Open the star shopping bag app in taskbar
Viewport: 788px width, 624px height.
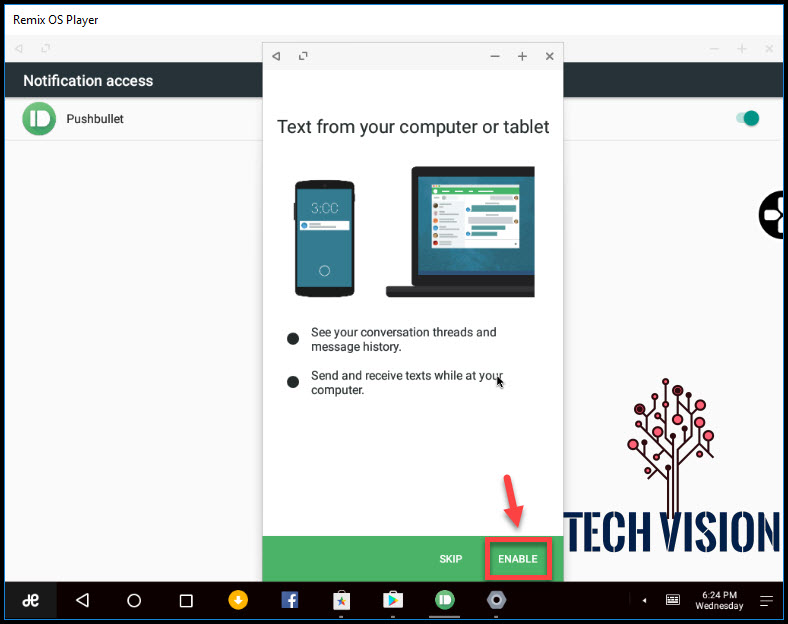(x=341, y=600)
